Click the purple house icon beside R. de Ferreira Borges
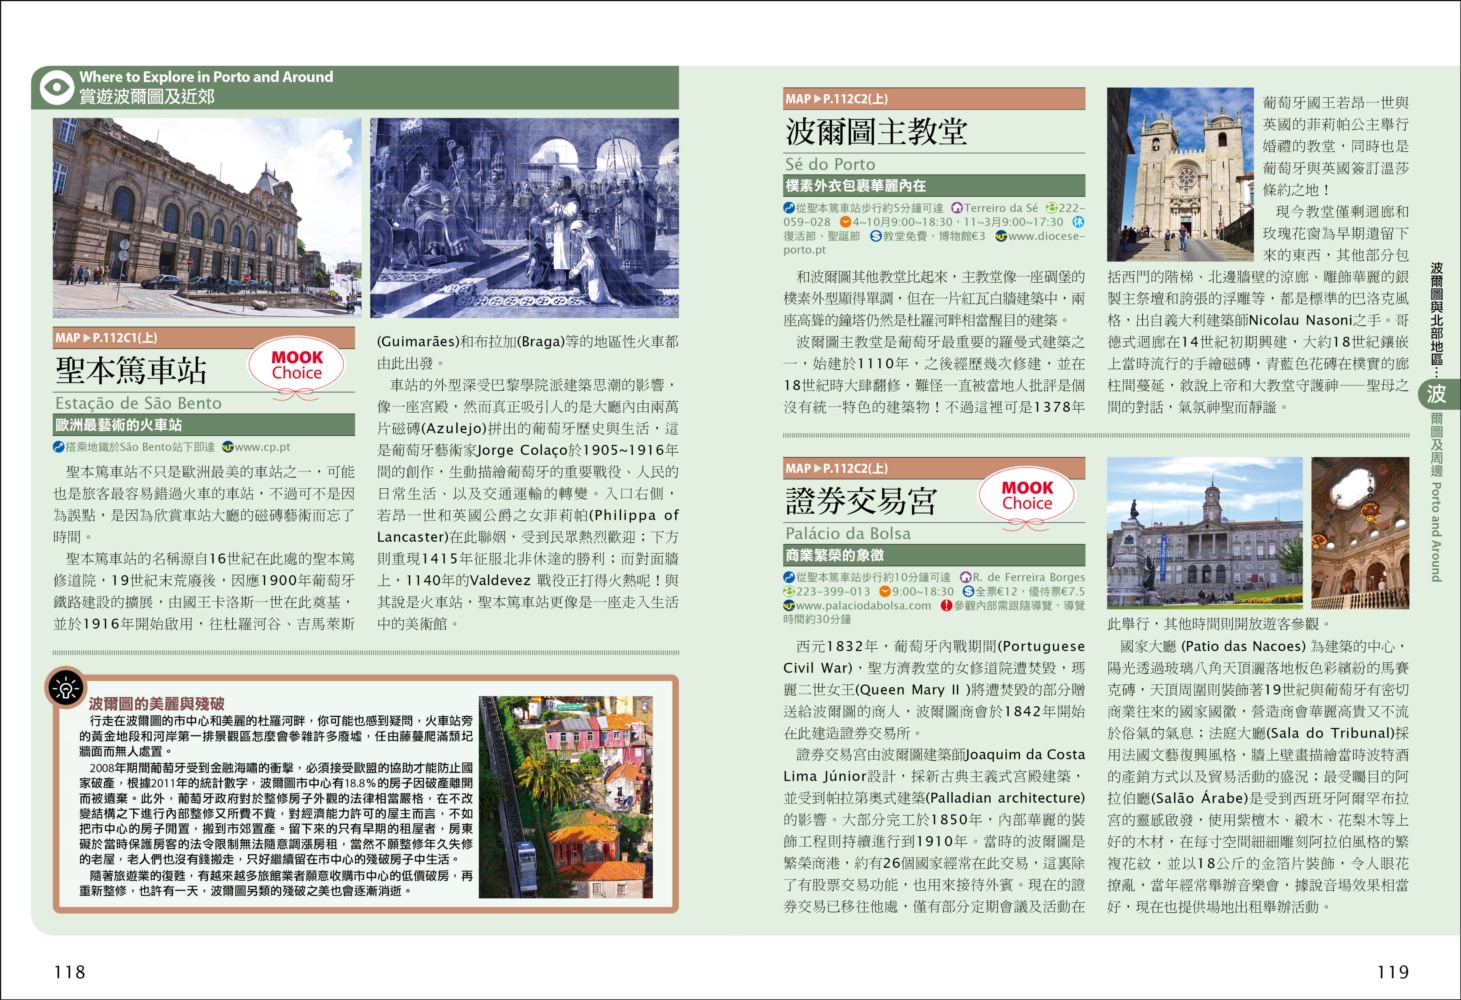Screen dimensions: 1461x1000 pyautogui.click(x=965, y=577)
